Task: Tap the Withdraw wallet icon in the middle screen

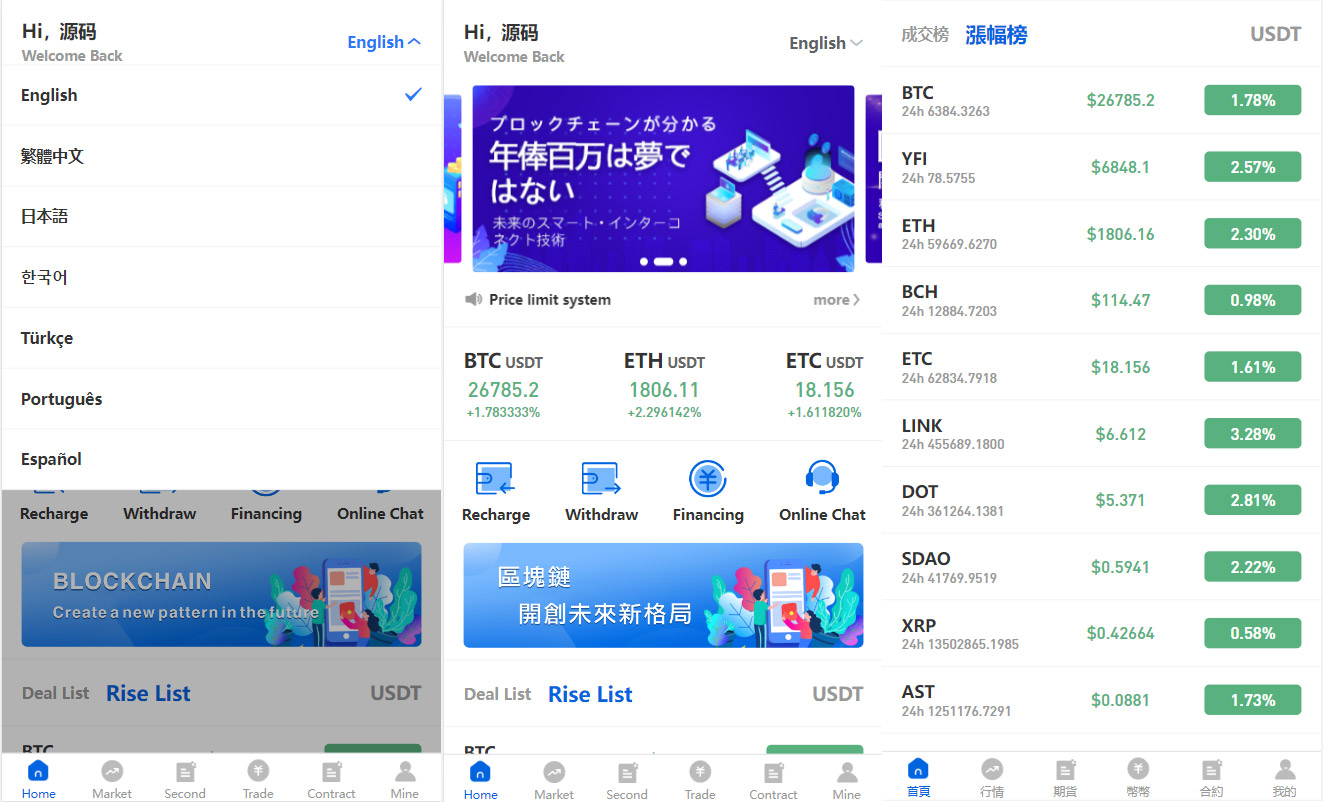Action: 601,479
